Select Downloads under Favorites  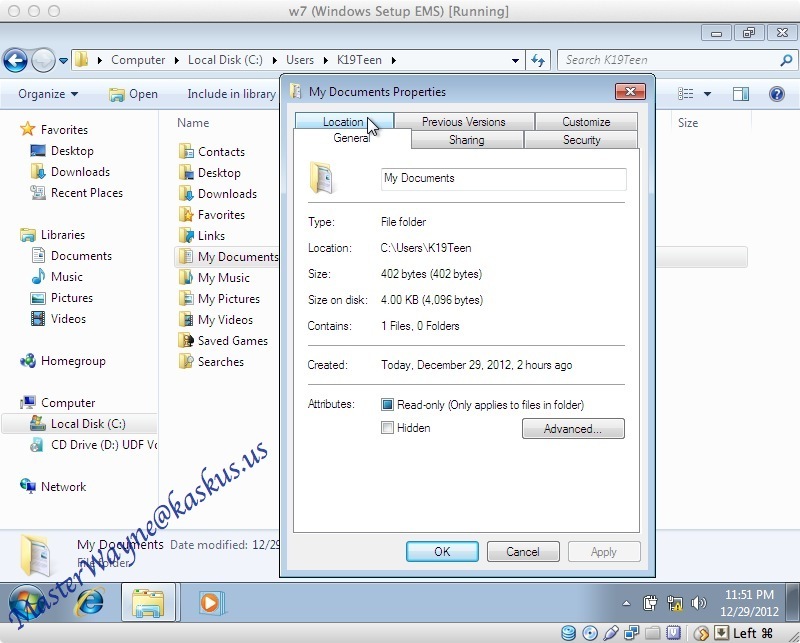(70, 172)
